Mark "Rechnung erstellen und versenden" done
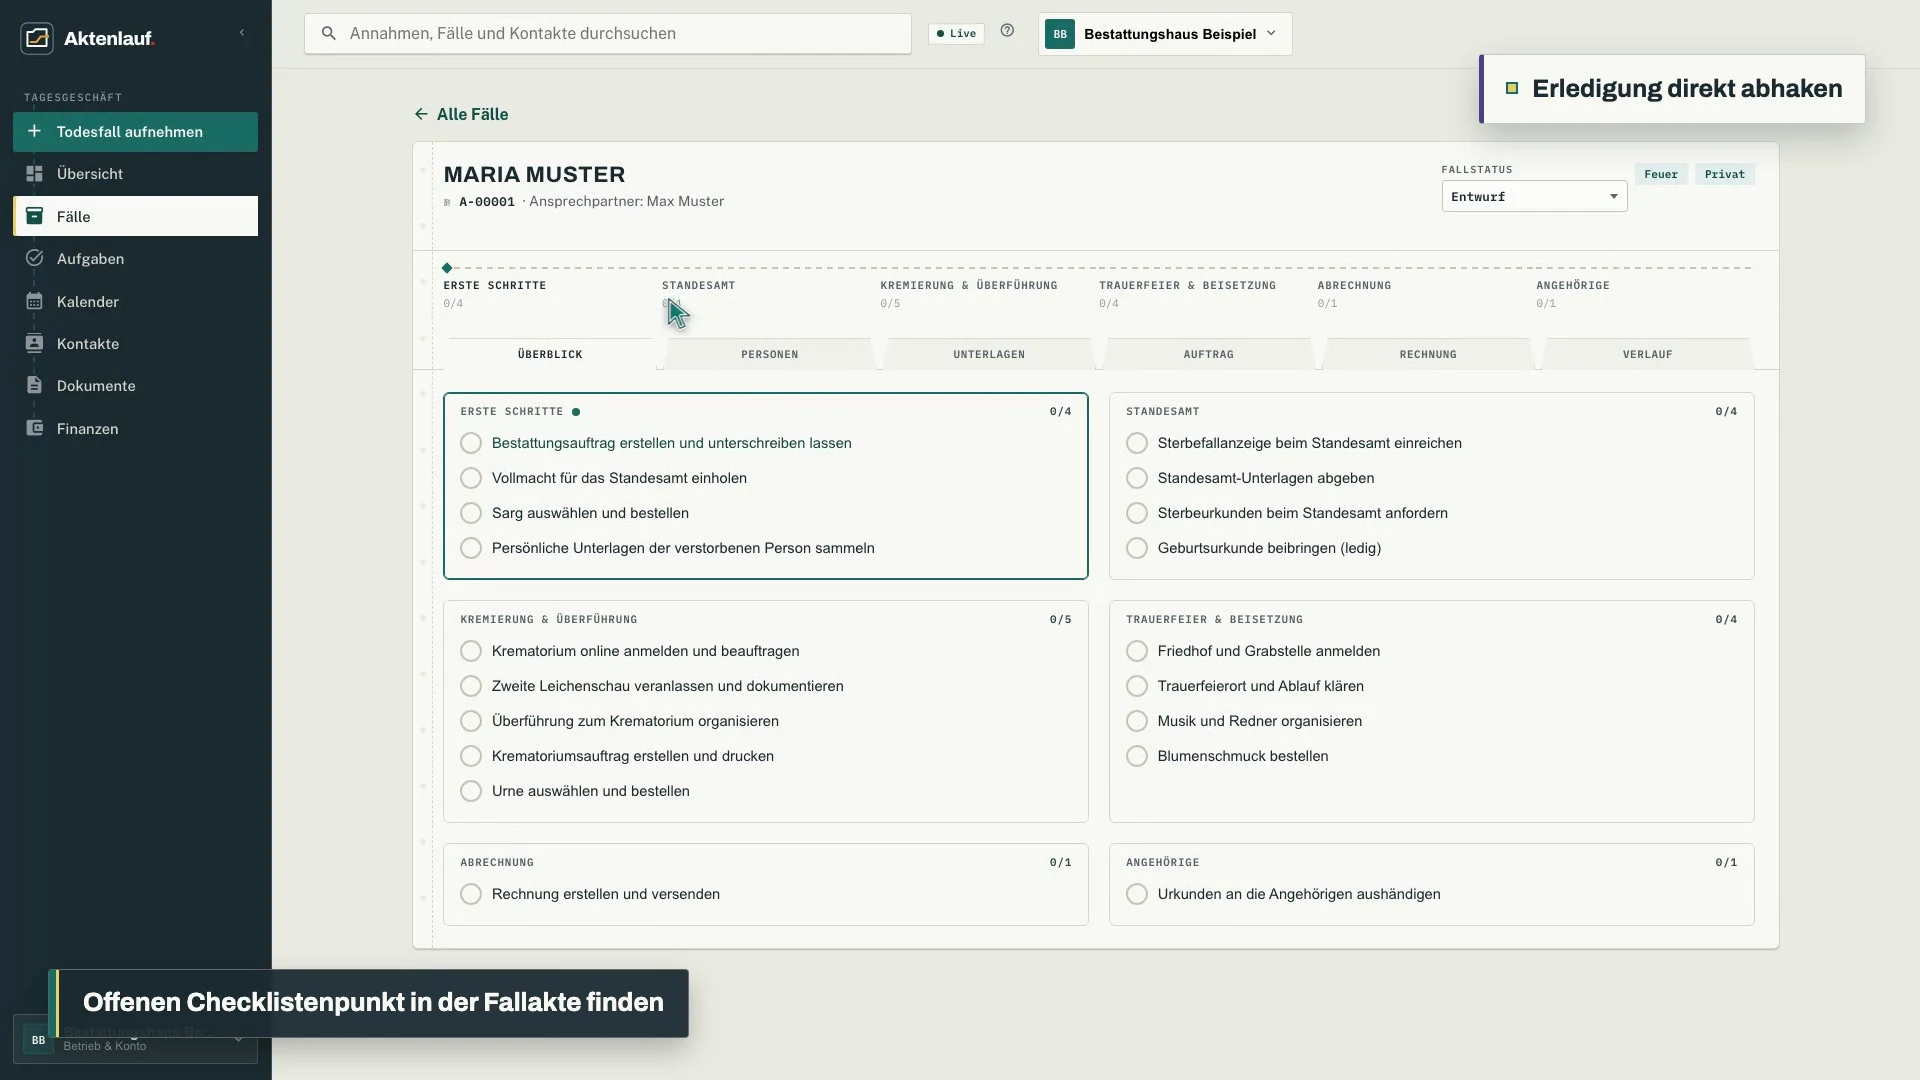Image resolution: width=1920 pixels, height=1080 pixels. click(x=471, y=894)
